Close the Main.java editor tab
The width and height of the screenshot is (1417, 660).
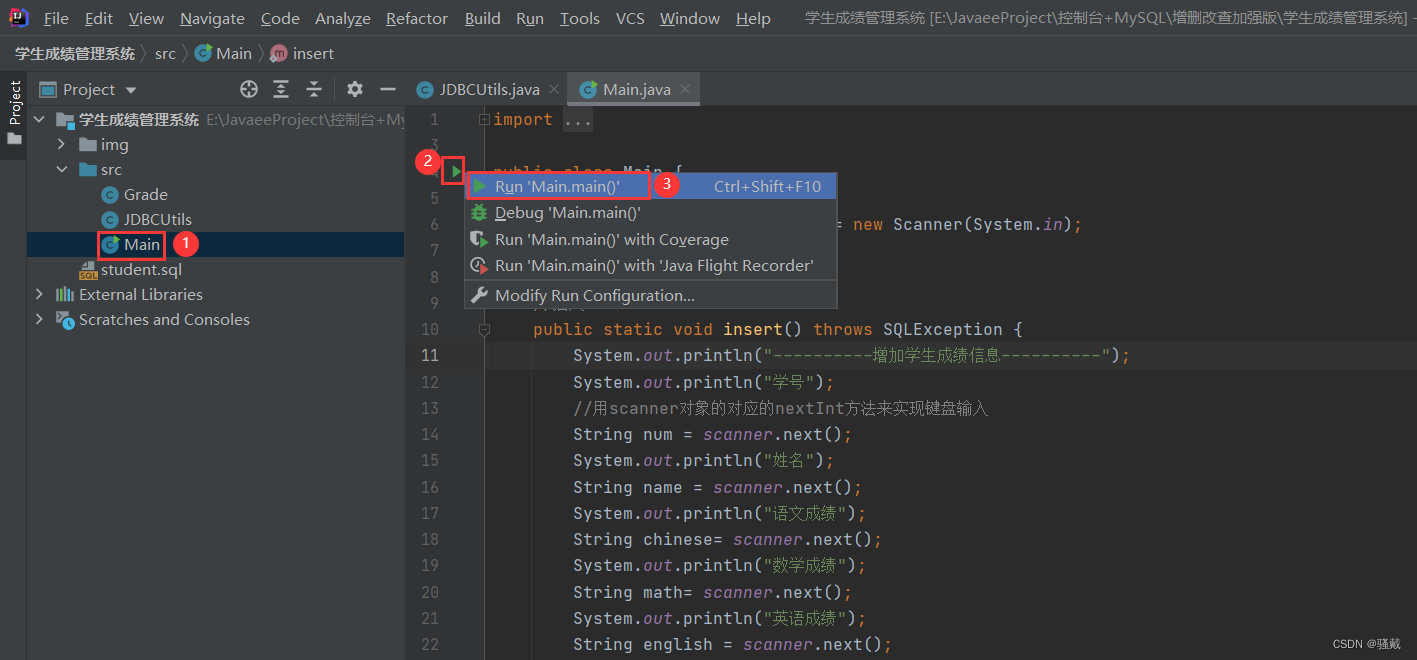pos(685,89)
